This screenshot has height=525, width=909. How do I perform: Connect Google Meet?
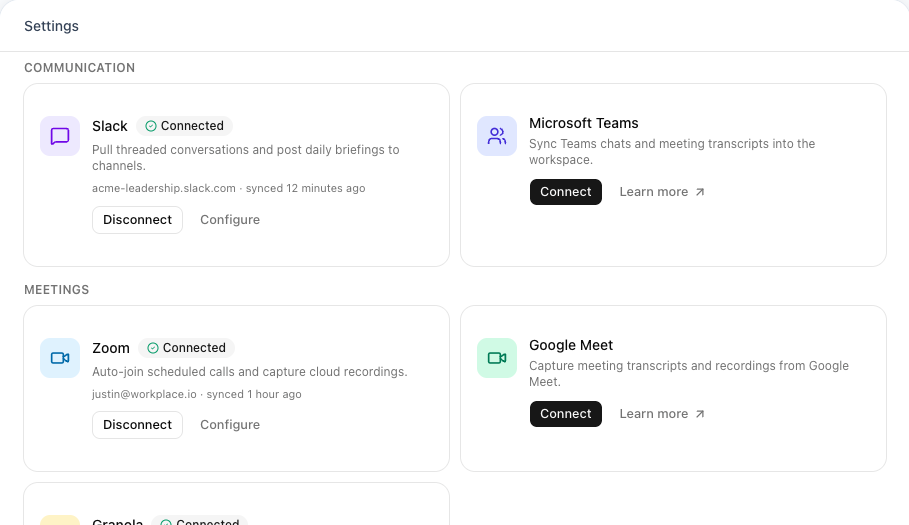point(566,414)
